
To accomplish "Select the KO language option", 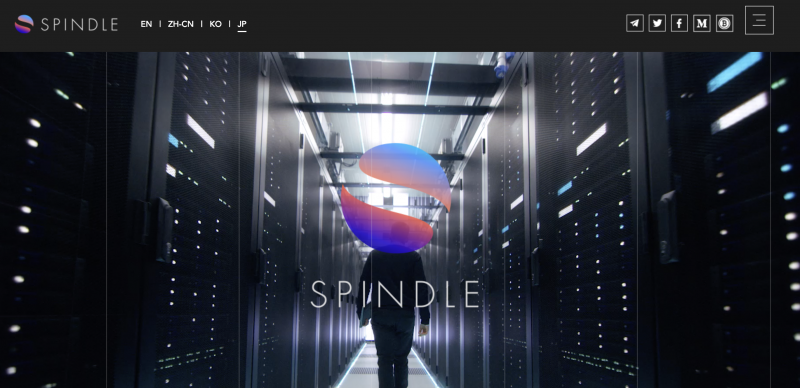I will click(215, 24).
